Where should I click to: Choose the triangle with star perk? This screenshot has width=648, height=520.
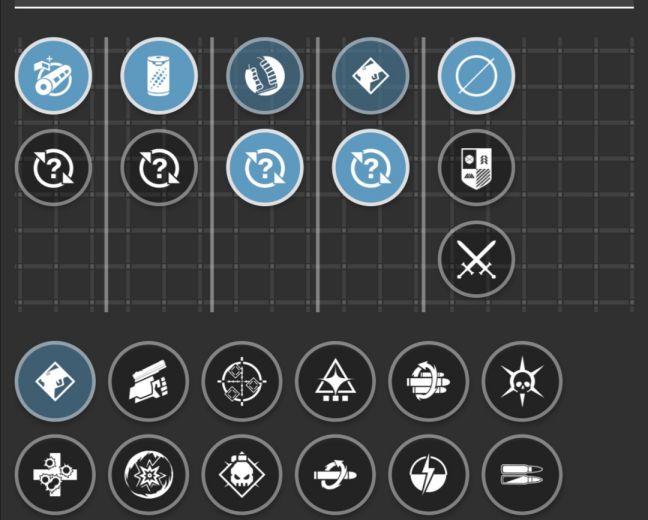[x=335, y=381]
